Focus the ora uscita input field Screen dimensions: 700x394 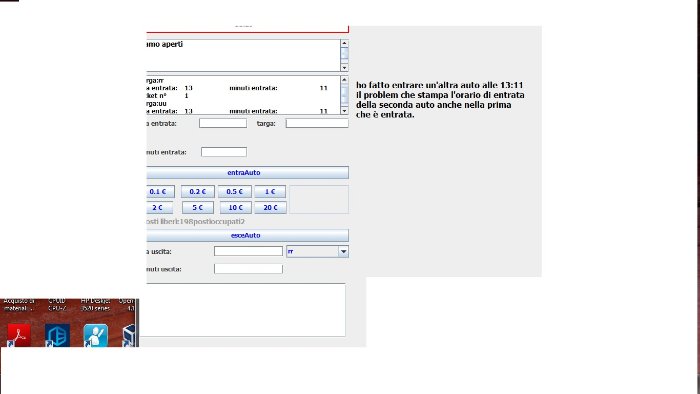click(x=248, y=251)
